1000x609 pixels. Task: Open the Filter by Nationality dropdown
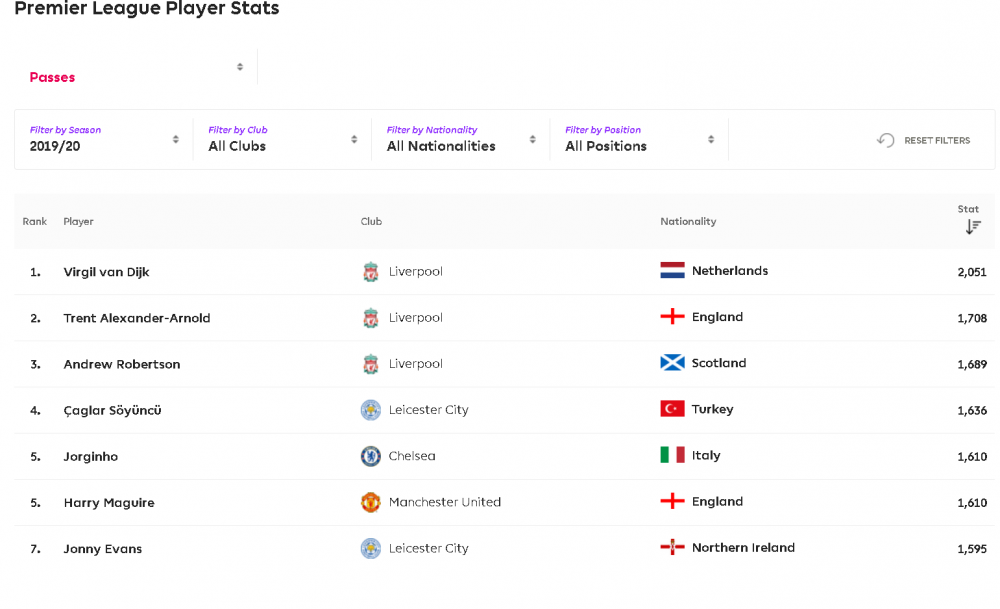[461, 139]
